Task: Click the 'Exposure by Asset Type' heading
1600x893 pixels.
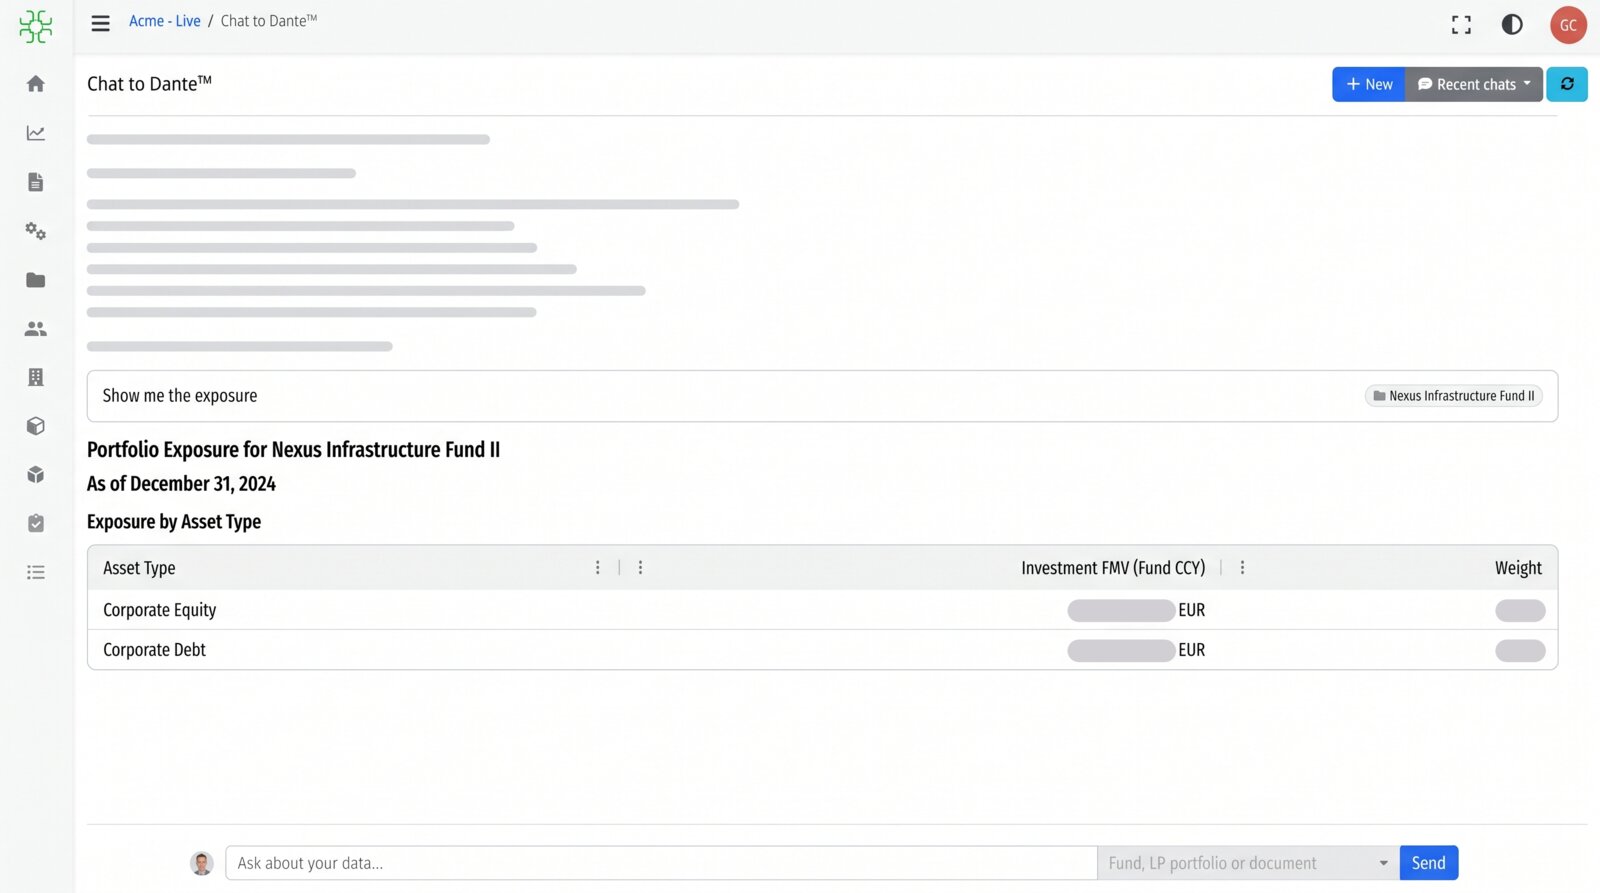Action: point(174,522)
